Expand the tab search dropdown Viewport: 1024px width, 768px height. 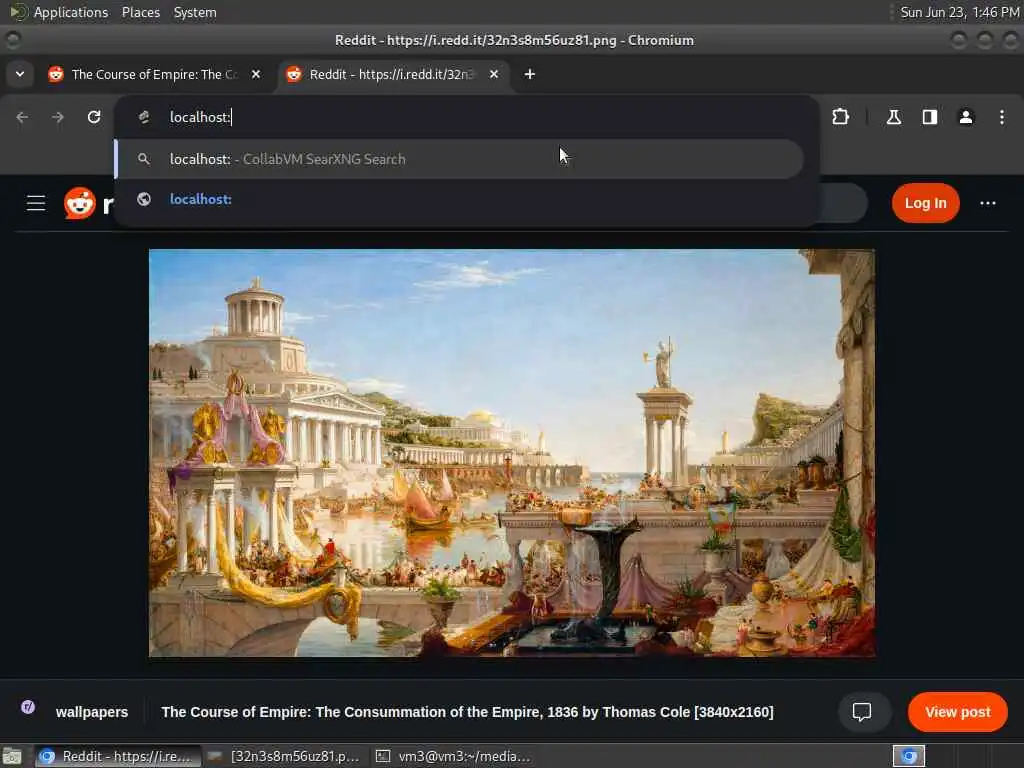[x=20, y=74]
